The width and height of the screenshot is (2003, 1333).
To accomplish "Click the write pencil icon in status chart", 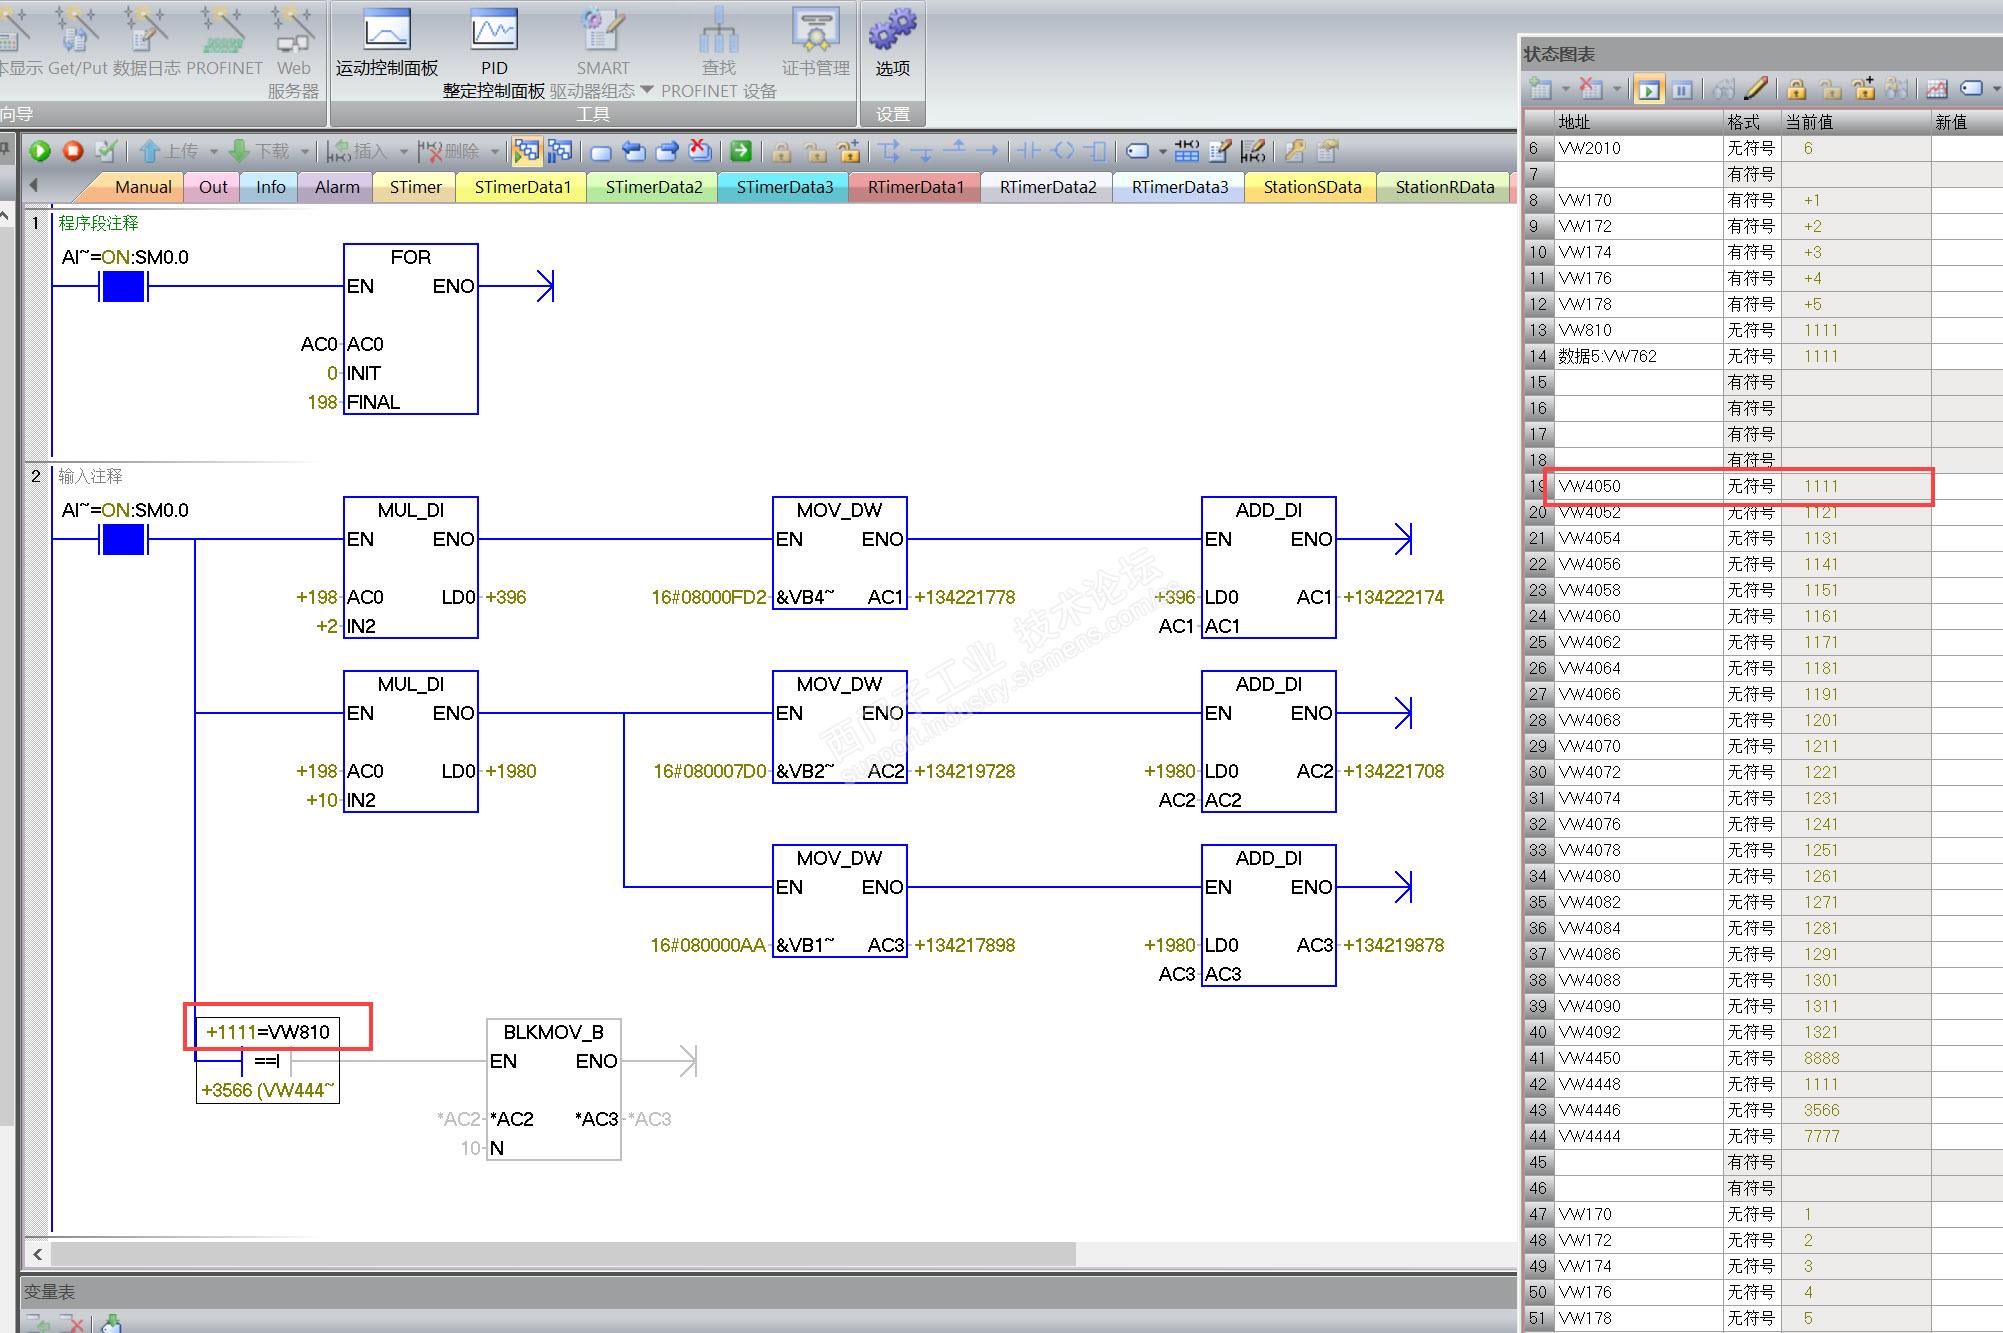I will (1756, 89).
